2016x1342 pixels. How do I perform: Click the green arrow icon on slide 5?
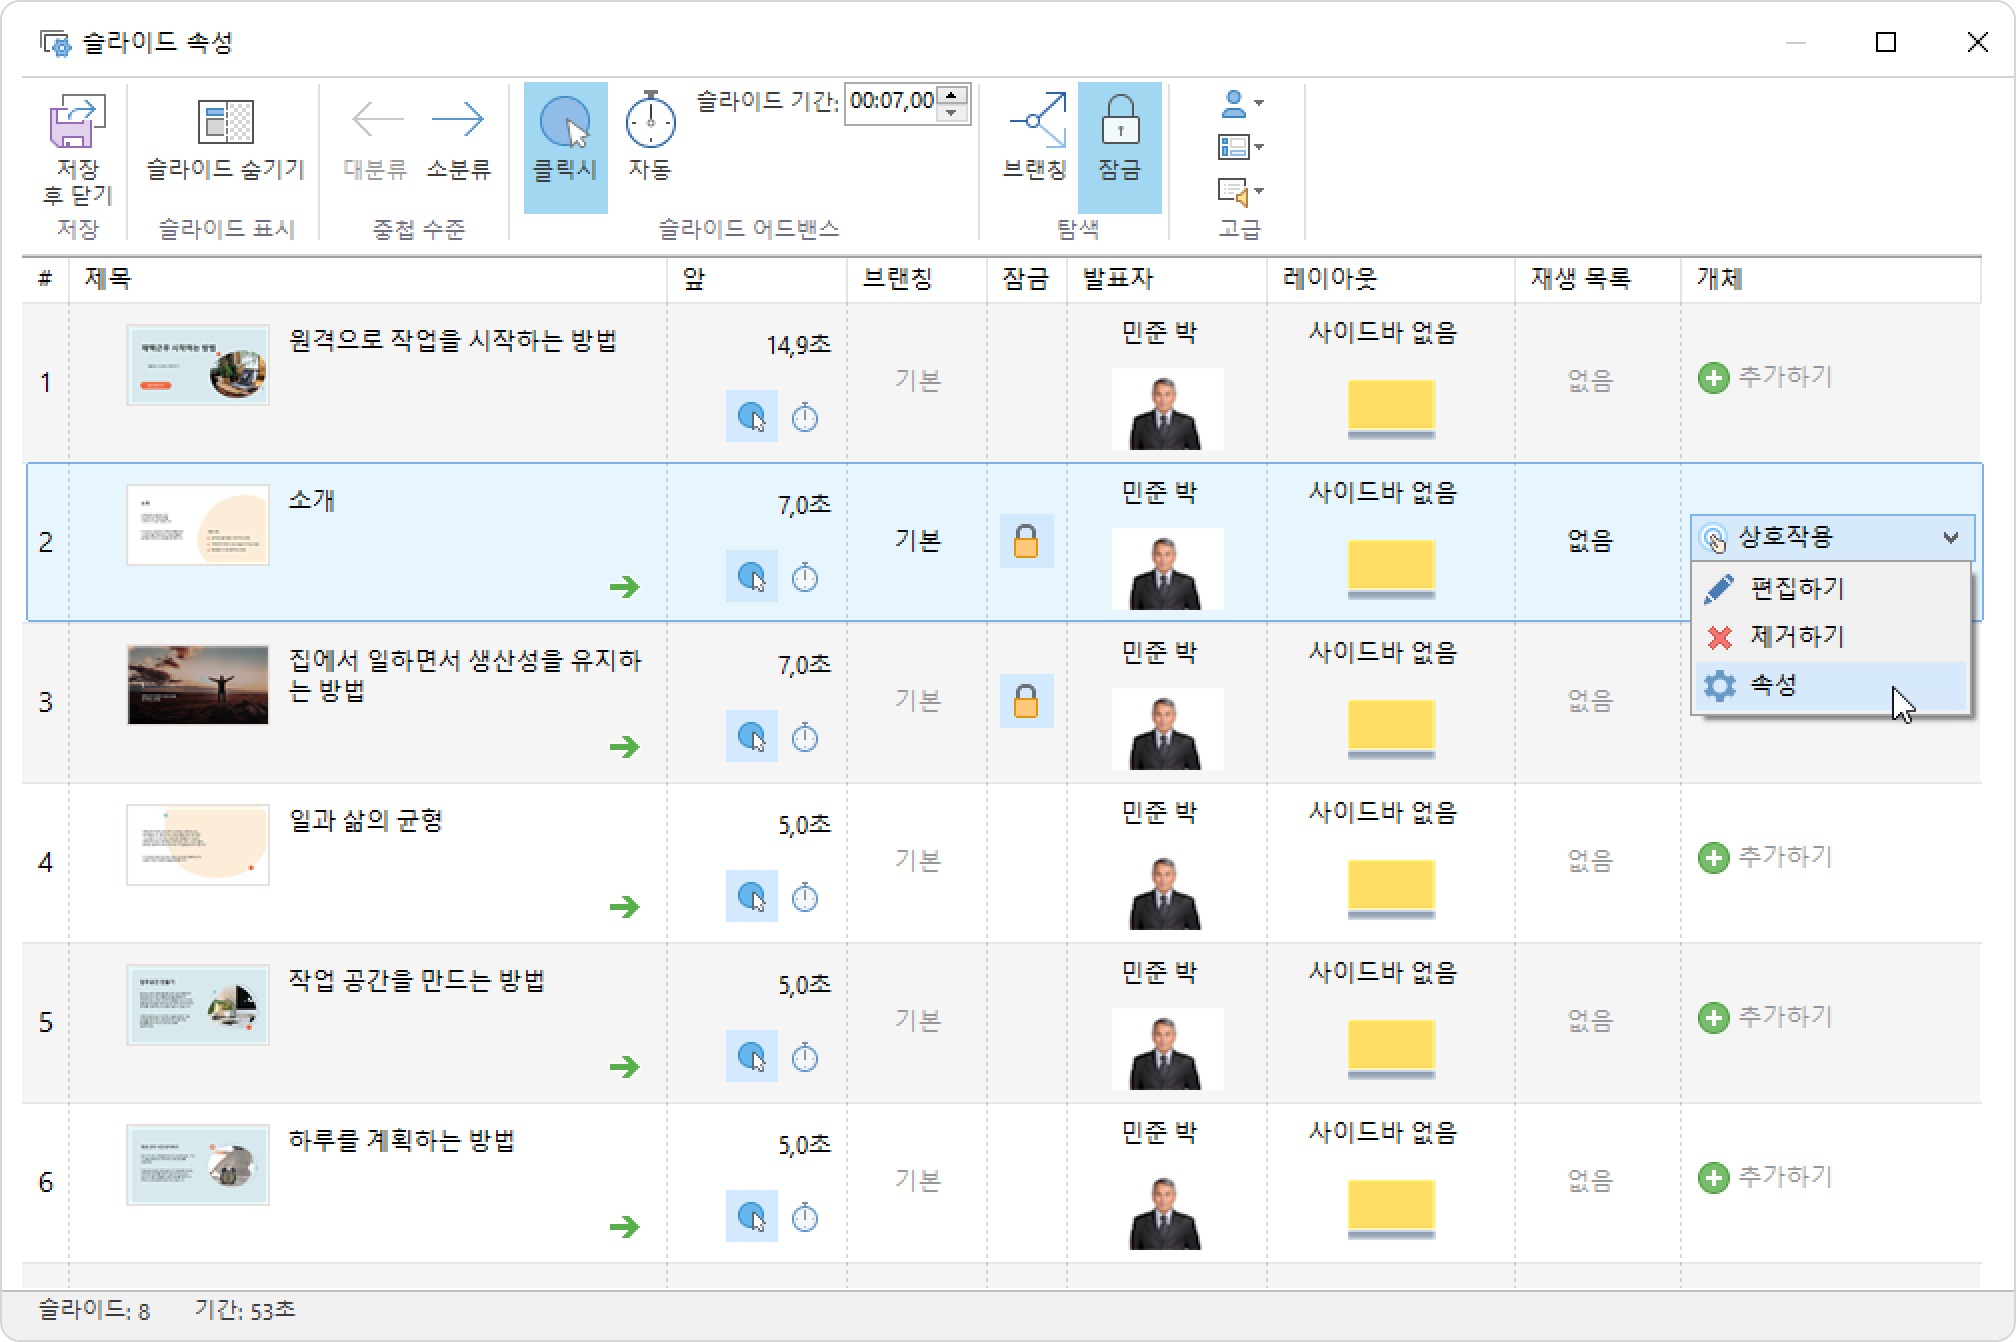pyautogui.click(x=625, y=1067)
